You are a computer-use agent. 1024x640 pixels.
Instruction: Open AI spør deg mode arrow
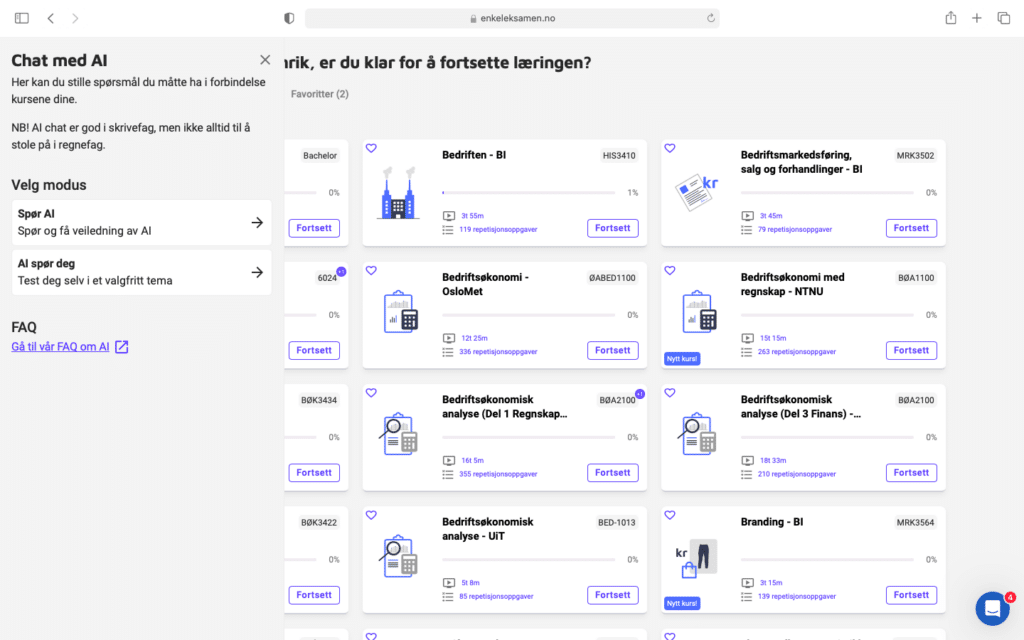[x=257, y=272]
